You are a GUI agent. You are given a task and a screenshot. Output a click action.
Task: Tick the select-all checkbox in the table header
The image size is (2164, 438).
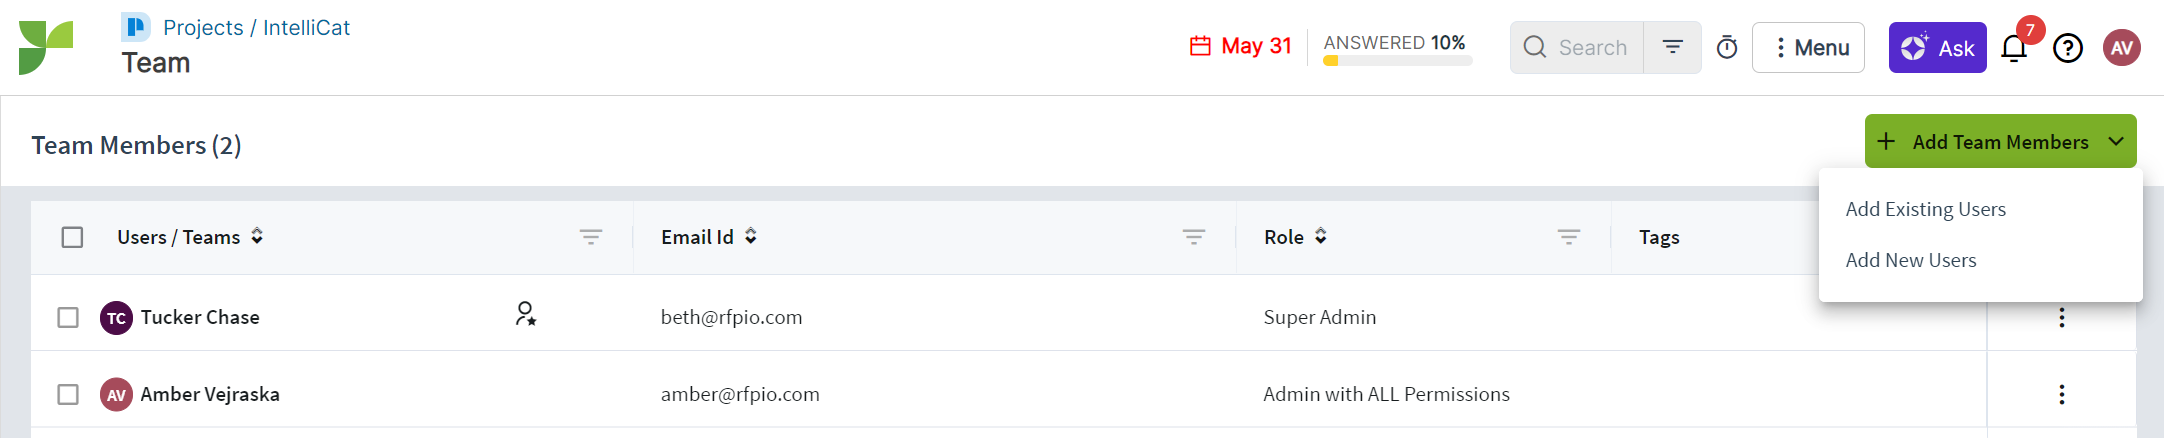[x=72, y=237]
